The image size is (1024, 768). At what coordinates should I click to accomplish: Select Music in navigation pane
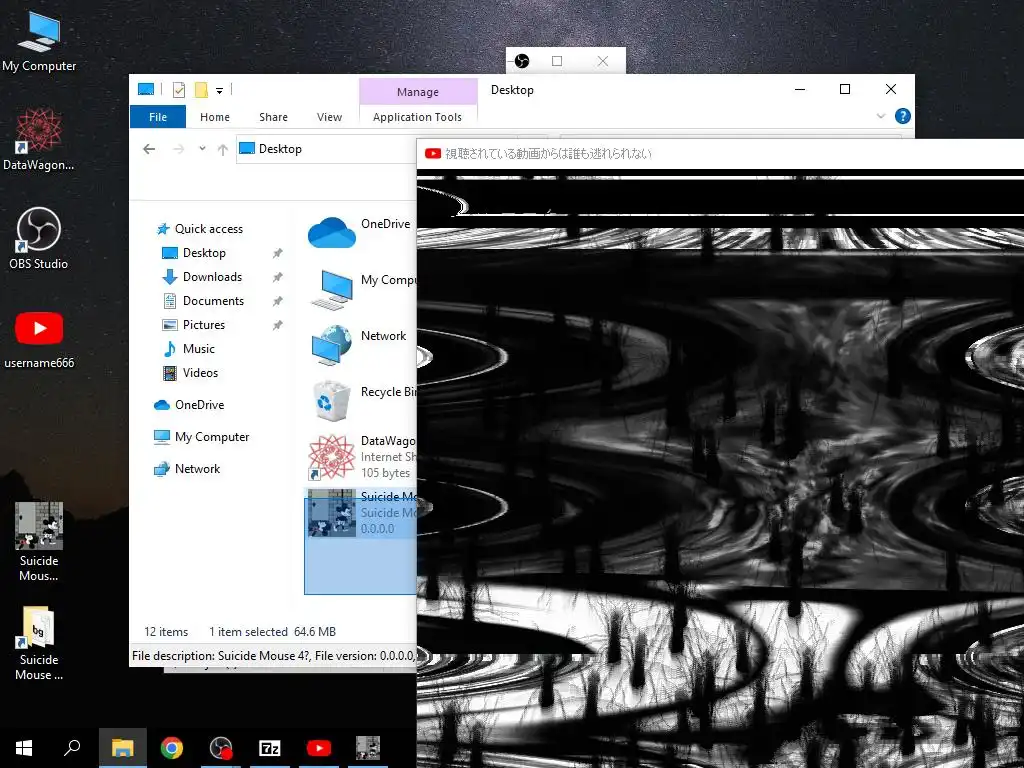[x=188, y=349]
